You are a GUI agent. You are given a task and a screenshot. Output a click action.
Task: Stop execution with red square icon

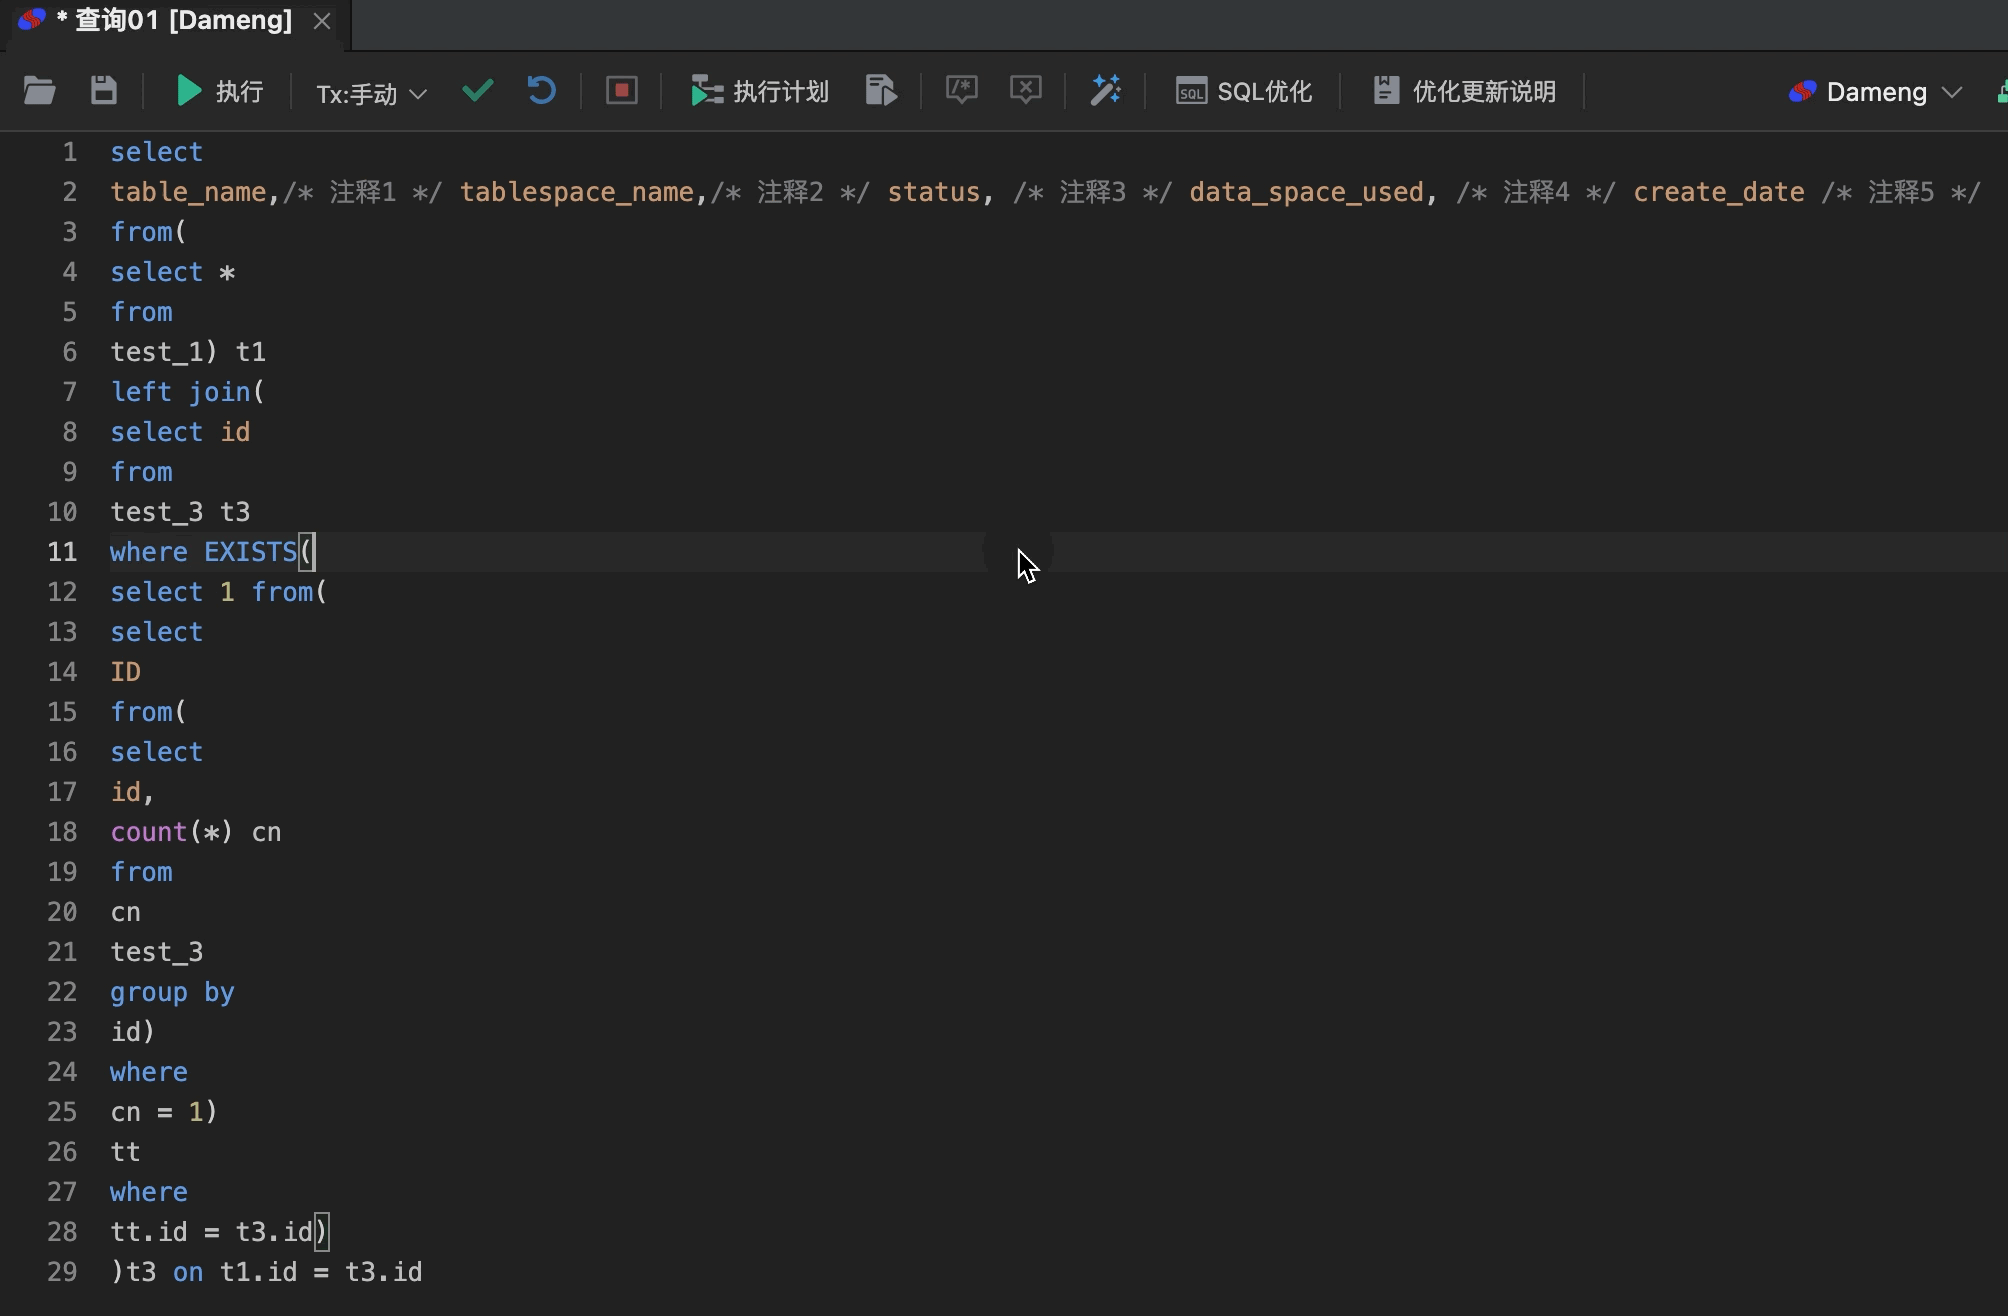(x=620, y=91)
